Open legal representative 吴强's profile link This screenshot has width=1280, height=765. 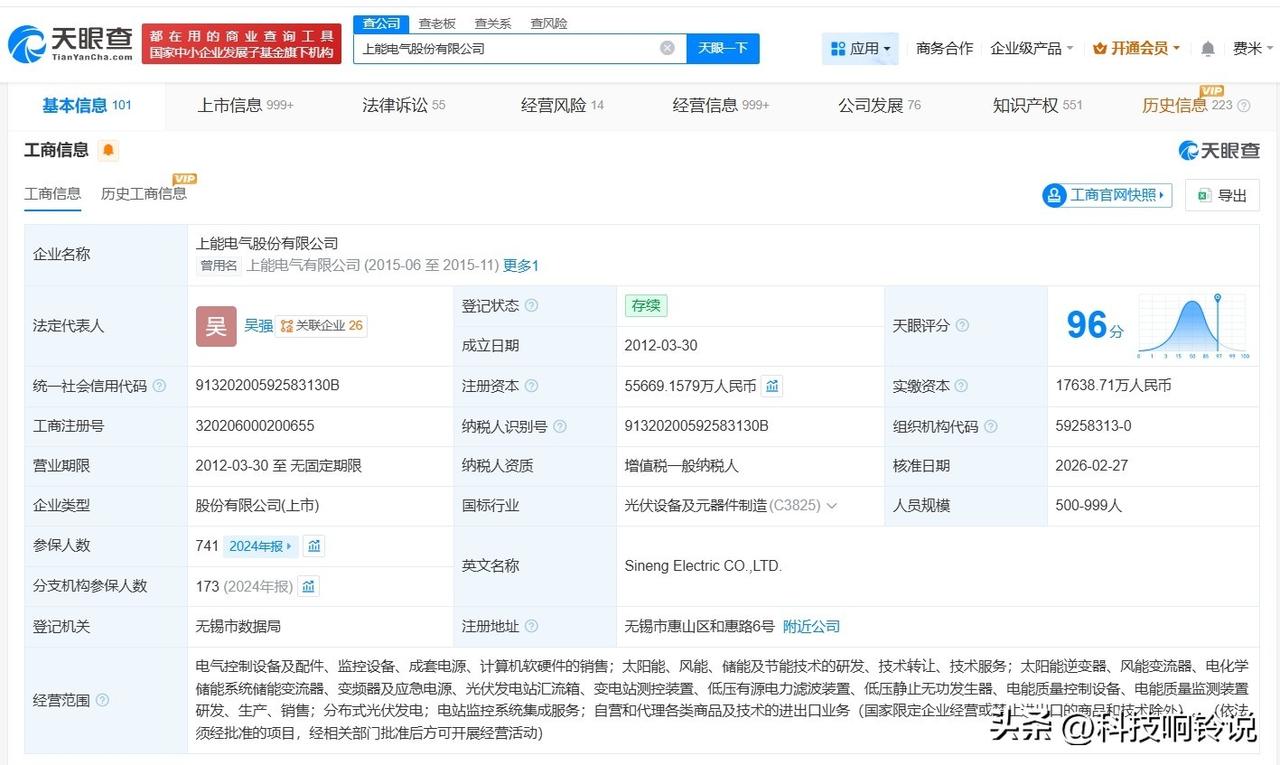pos(259,326)
